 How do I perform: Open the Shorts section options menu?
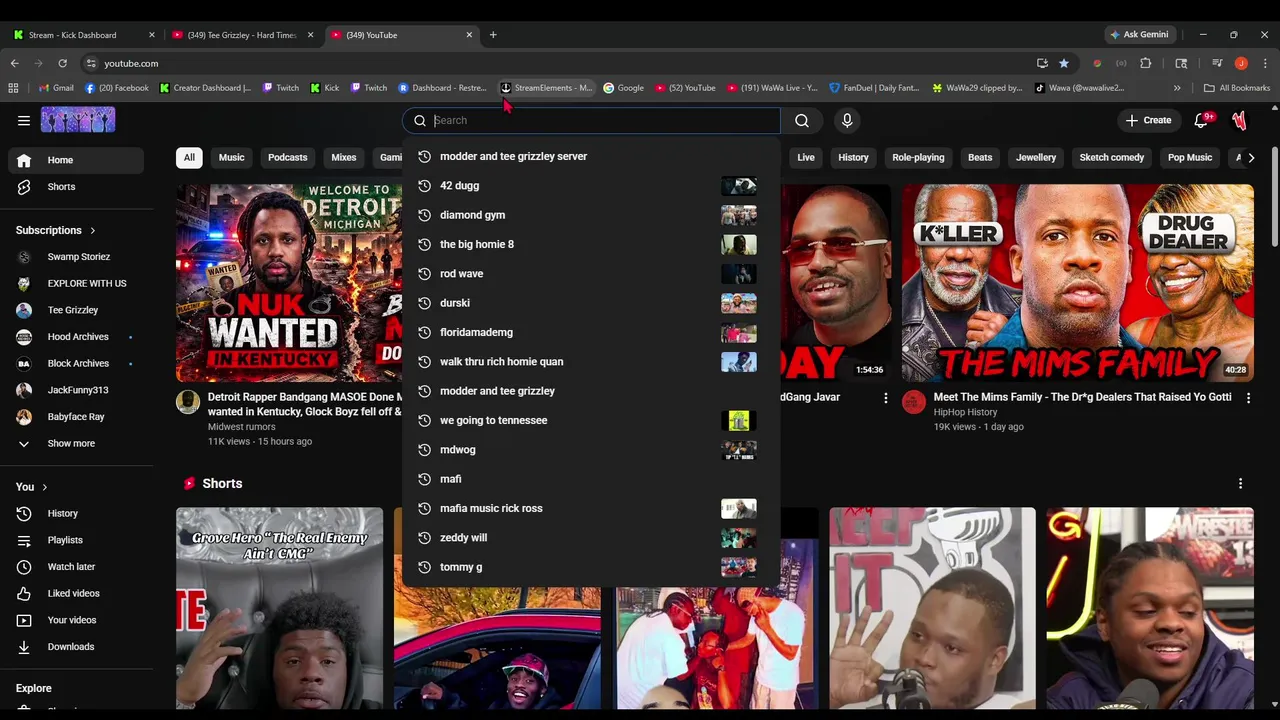click(1241, 484)
